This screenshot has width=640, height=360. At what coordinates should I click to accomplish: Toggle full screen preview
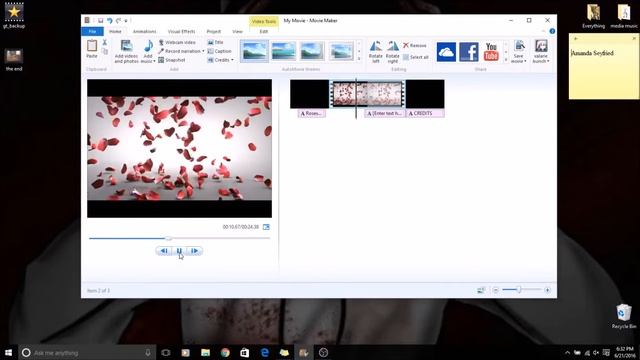[x=266, y=227]
